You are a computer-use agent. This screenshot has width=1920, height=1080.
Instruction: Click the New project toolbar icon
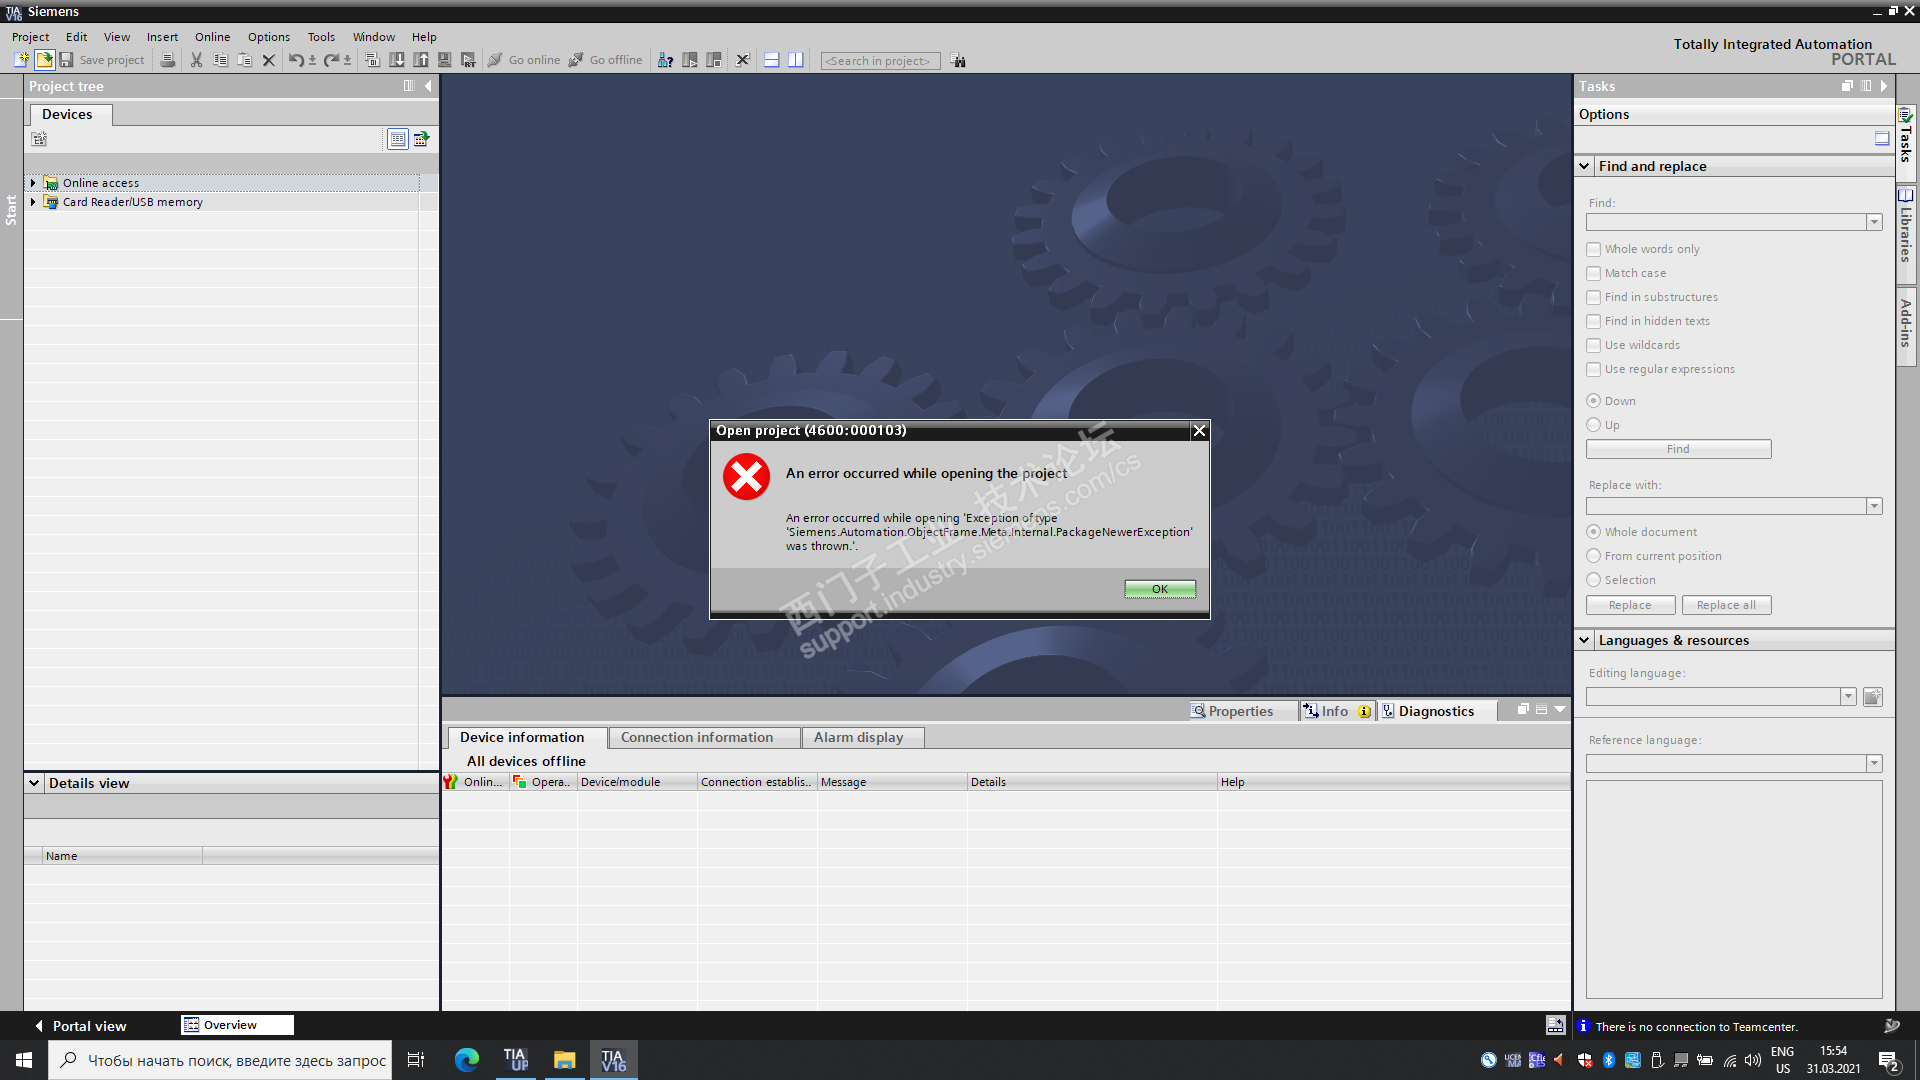(21, 60)
